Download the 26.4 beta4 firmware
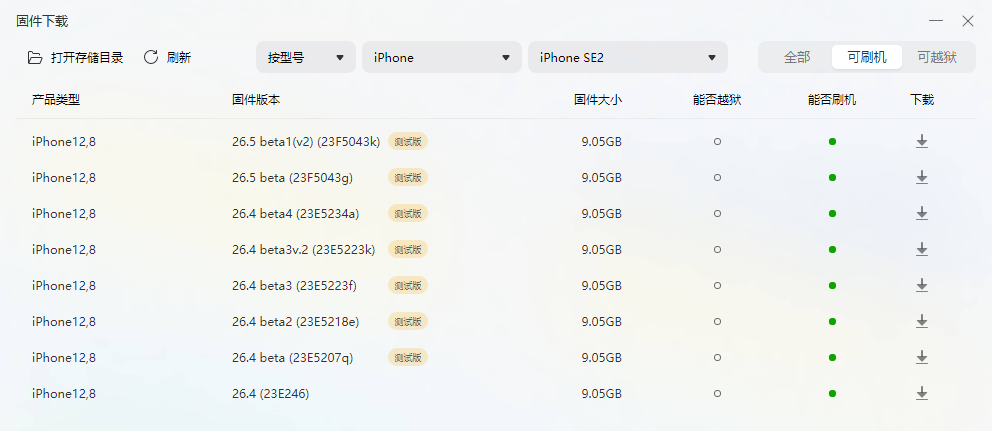The image size is (992, 431). tap(921, 214)
